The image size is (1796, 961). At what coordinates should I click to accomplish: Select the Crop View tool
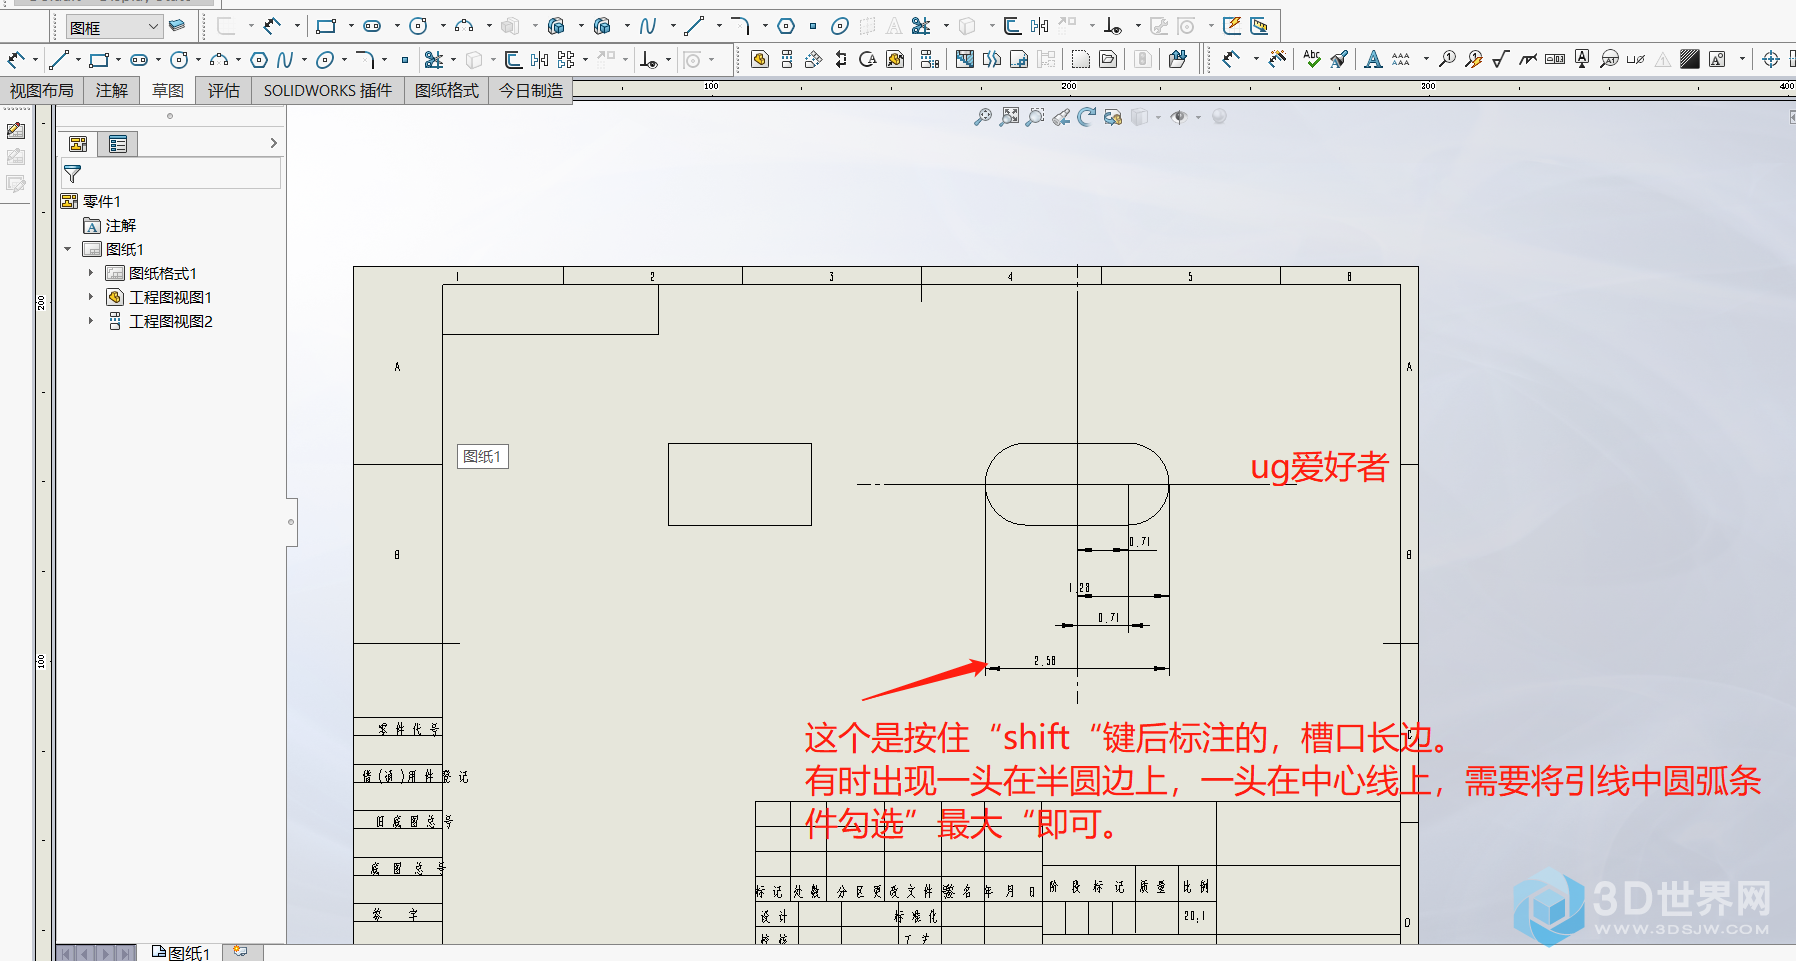click(1019, 60)
